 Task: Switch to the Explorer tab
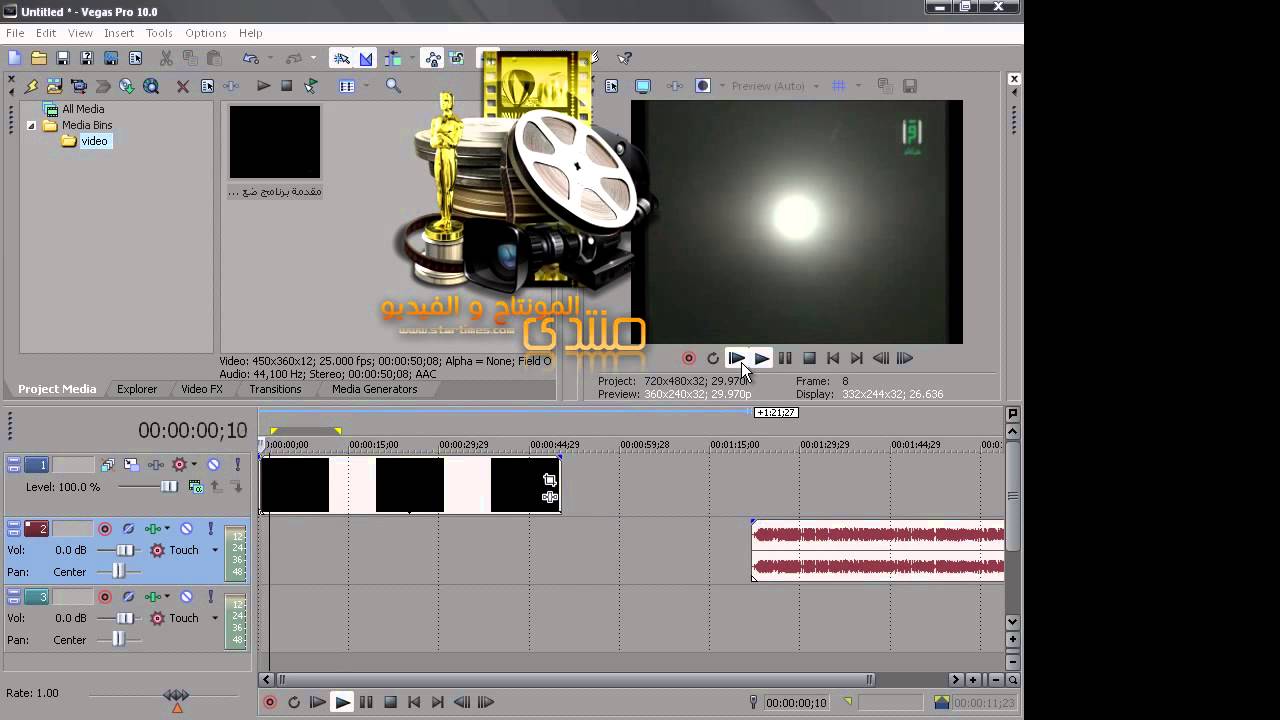137,389
